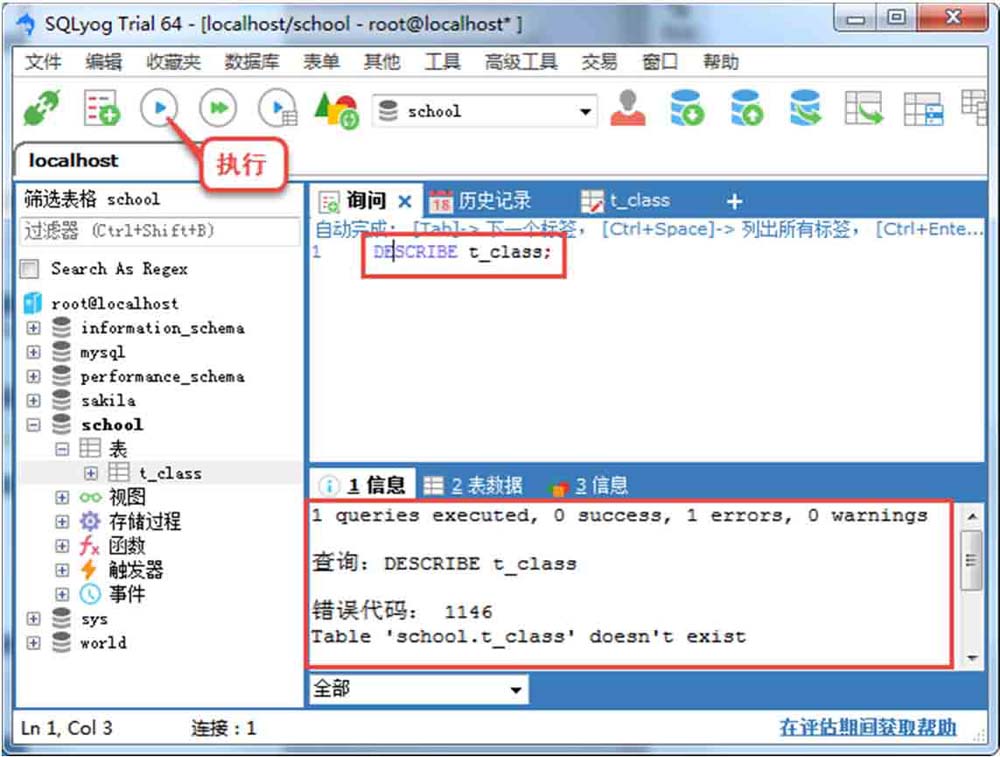Select the world database in tree

(103, 643)
